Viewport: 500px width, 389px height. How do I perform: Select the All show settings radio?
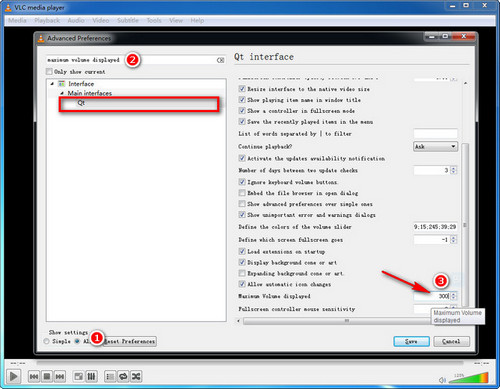tap(77, 341)
